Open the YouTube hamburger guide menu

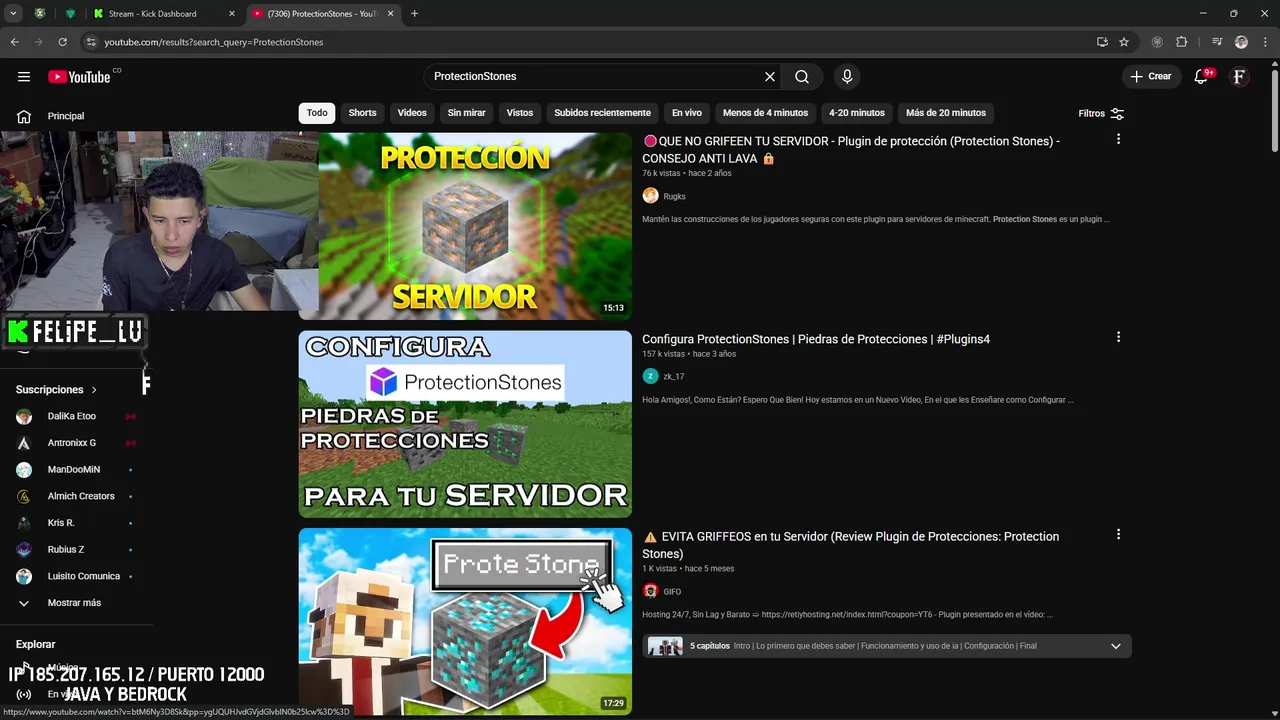pyautogui.click(x=24, y=77)
